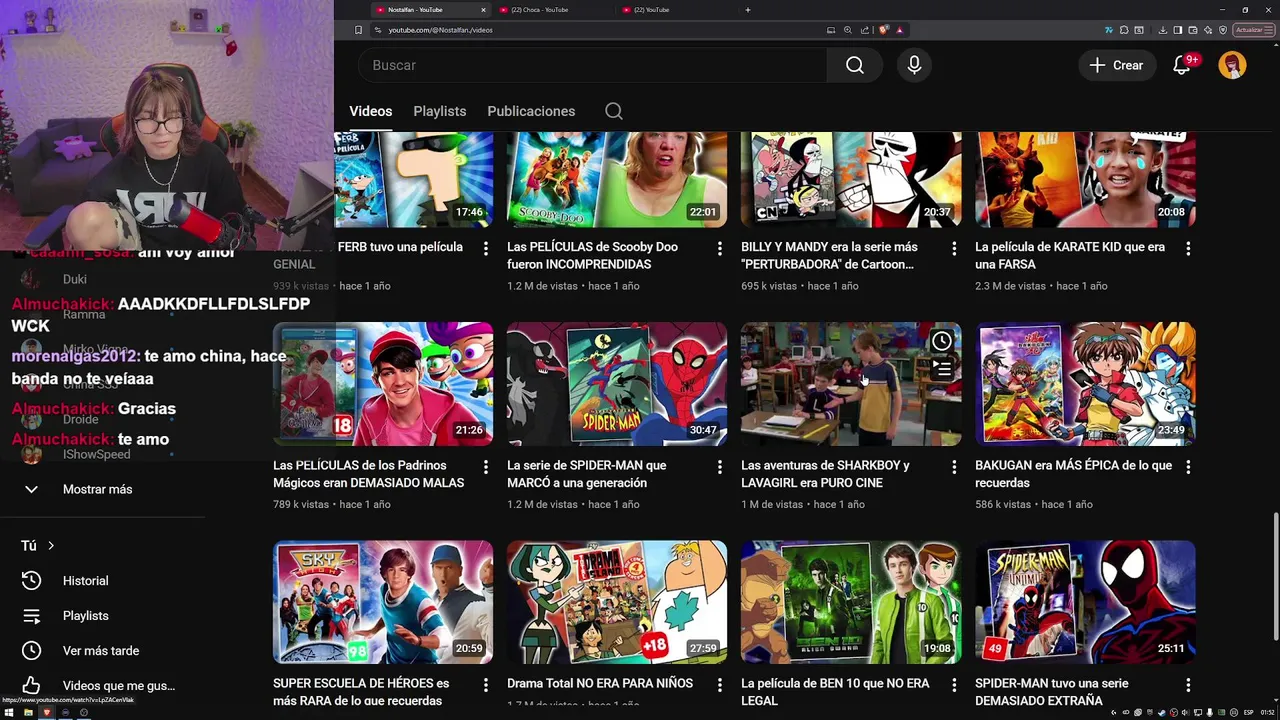Open options menu for SHARKBOY y LAVAGIRL video

click(x=953, y=467)
